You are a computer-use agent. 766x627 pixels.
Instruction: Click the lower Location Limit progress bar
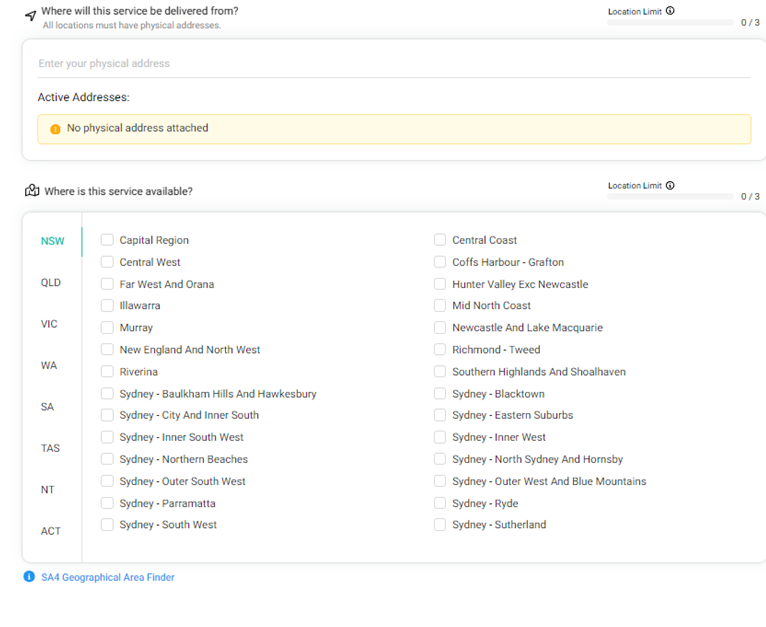pyautogui.click(x=670, y=196)
